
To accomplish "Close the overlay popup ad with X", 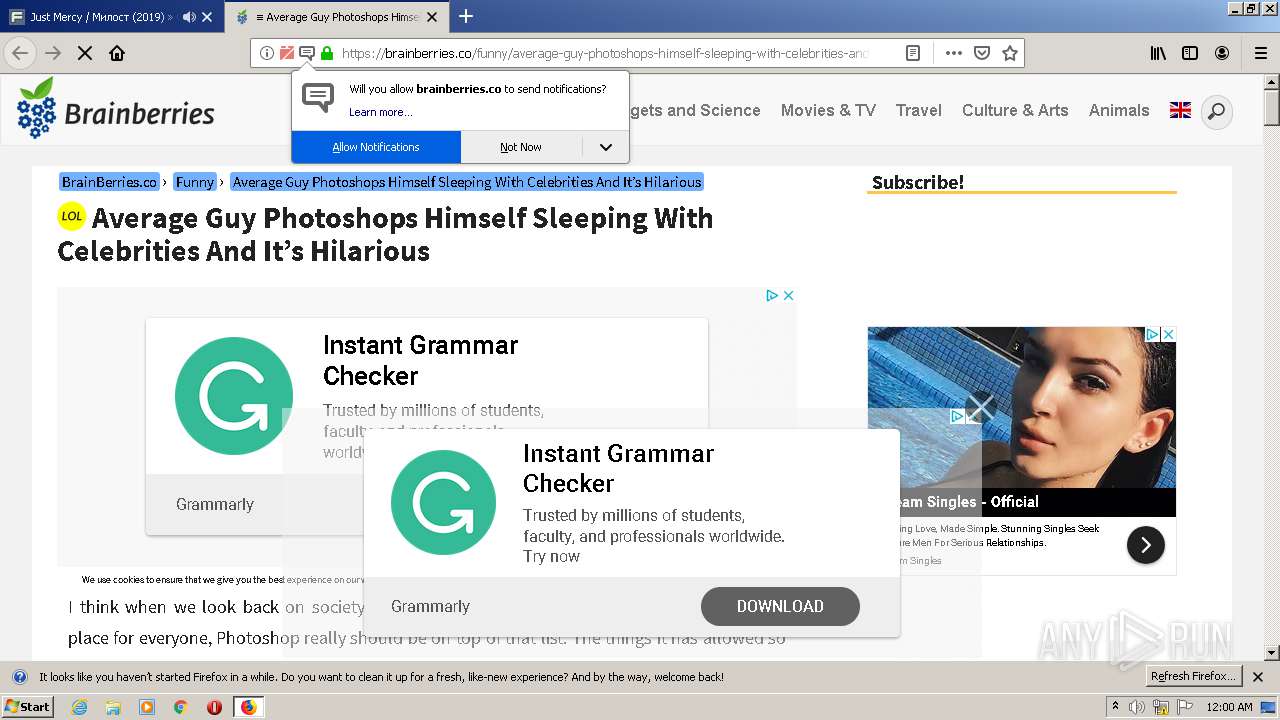I will pos(981,407).
